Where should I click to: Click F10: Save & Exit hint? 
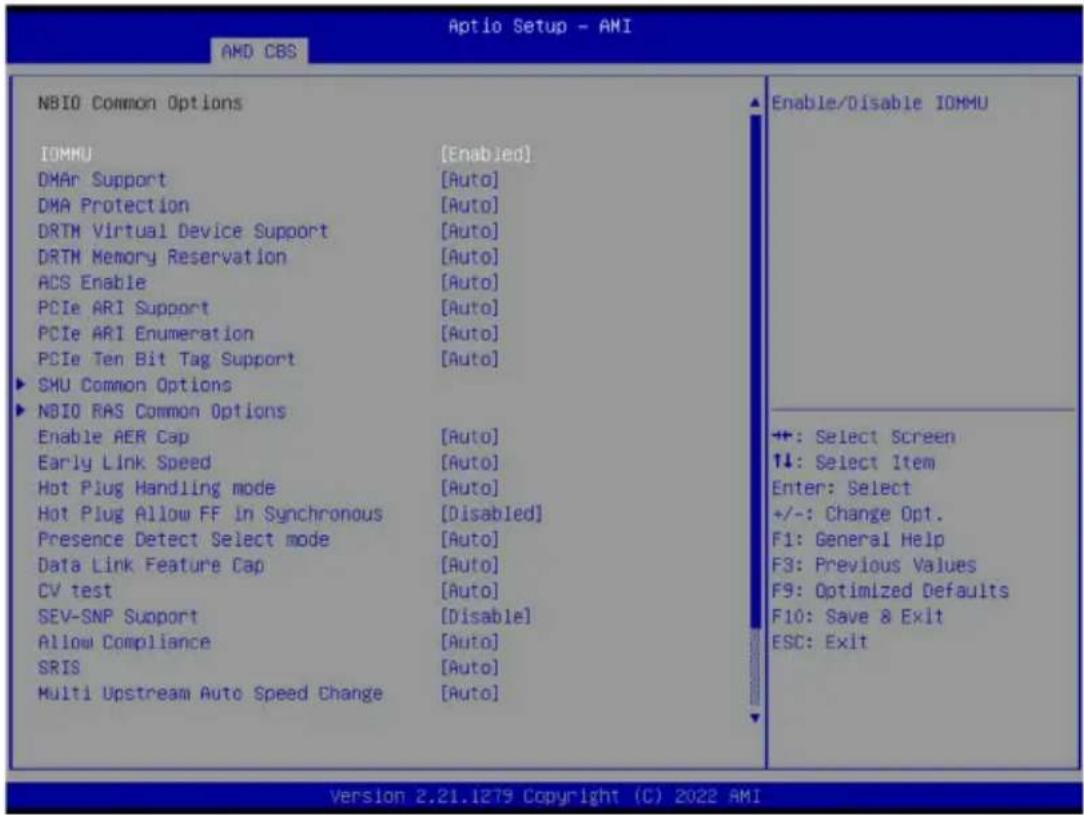pyautogui.click(x=858, y=617)
